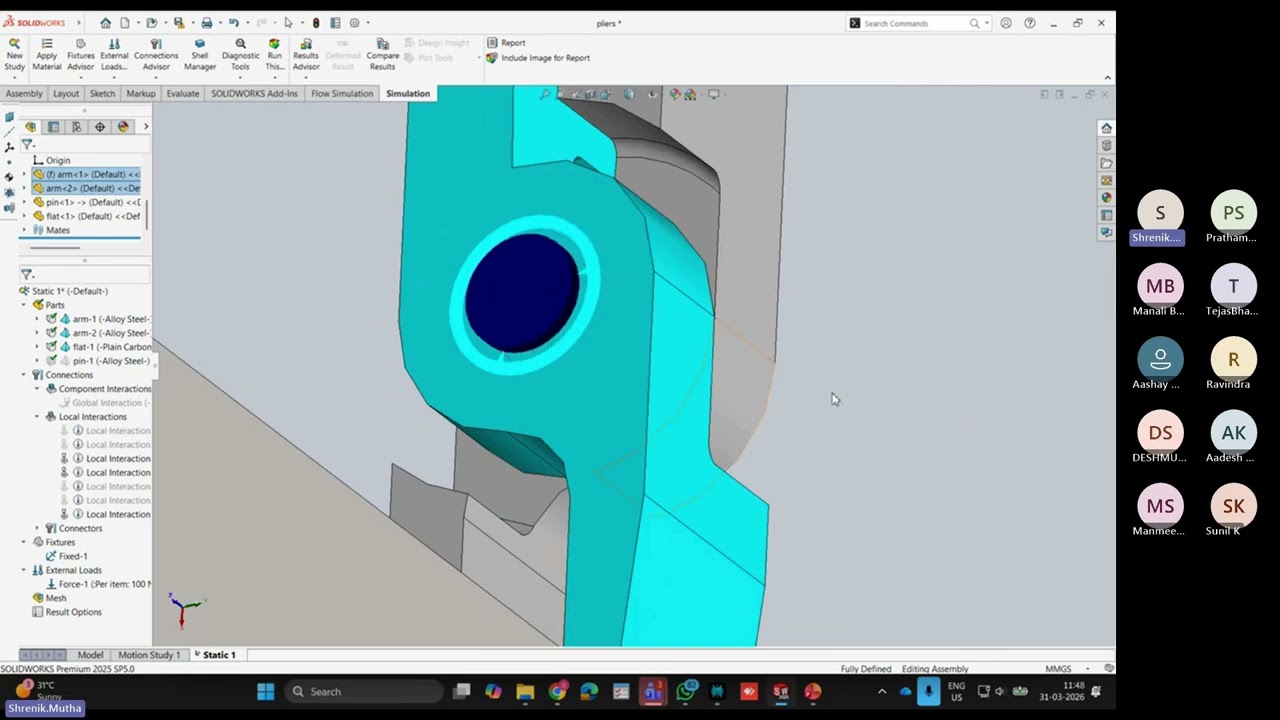Viewport: 1280px width, 720px height.
Task: Click the Print icon
Action: tap(206, 23)
